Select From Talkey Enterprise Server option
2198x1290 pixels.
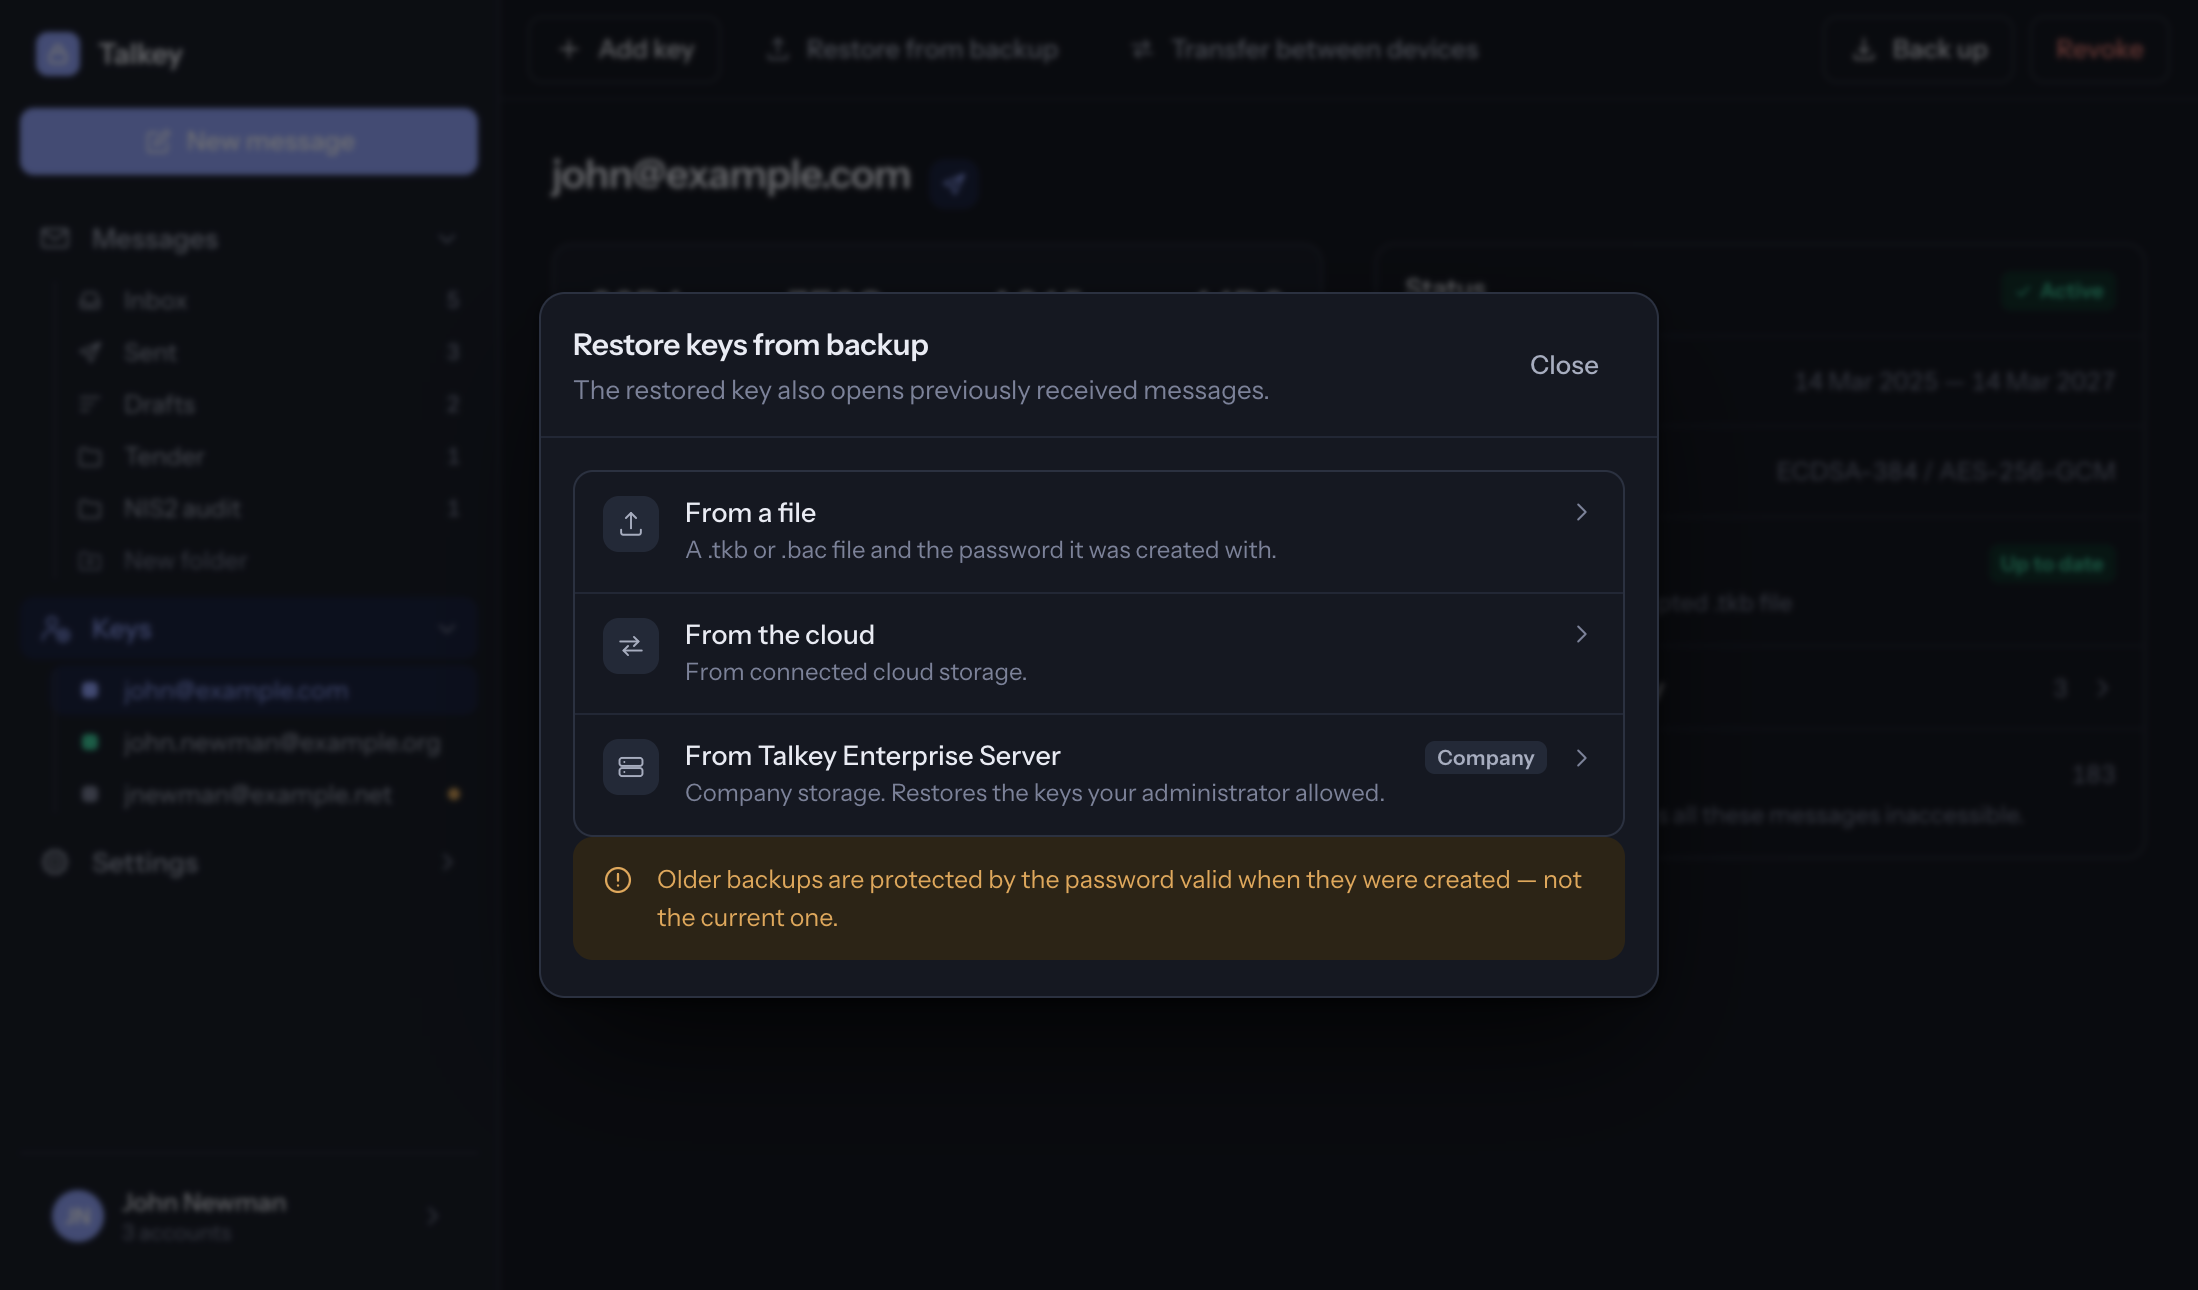click(x=1099, y=775)
